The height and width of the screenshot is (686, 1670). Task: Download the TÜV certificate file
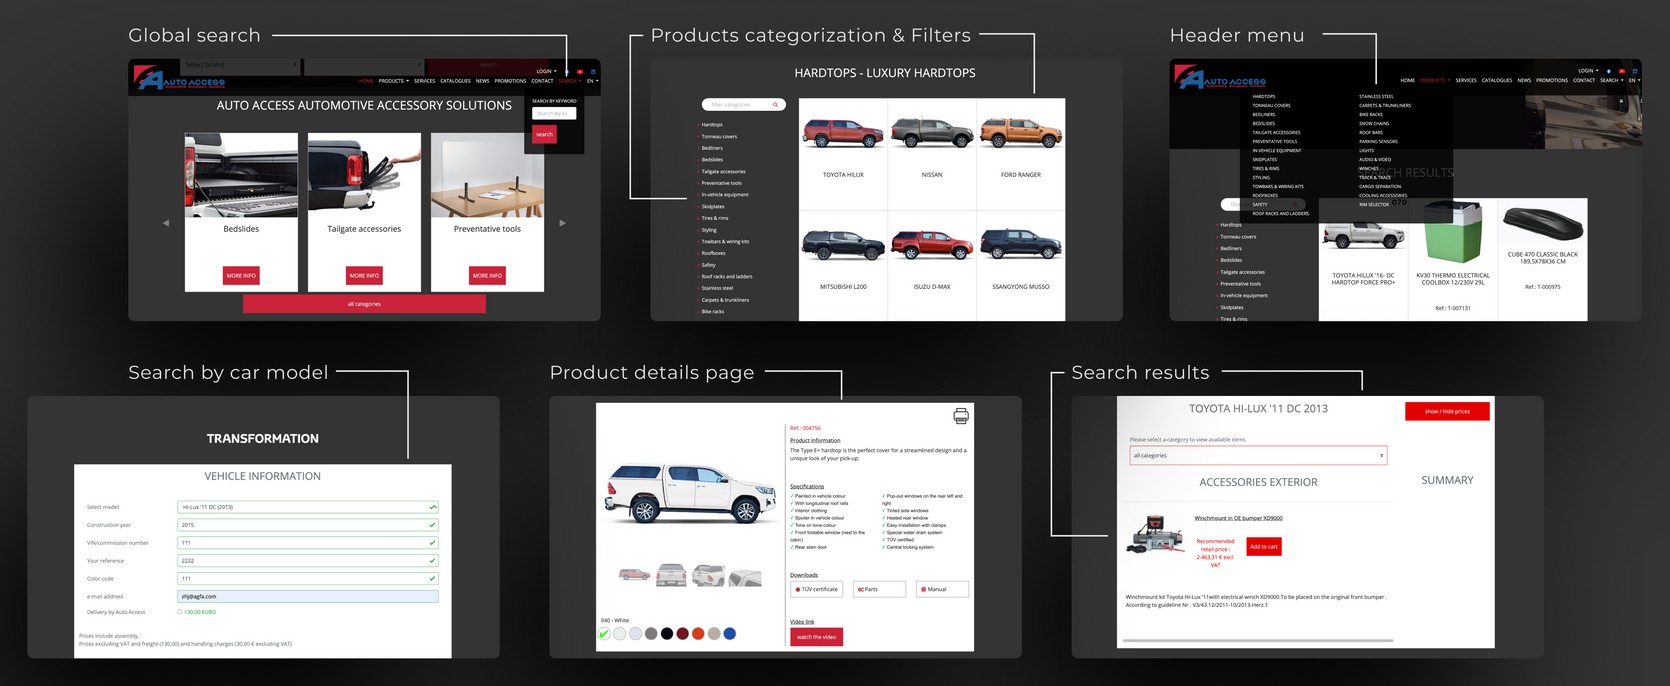coord(816,589)
